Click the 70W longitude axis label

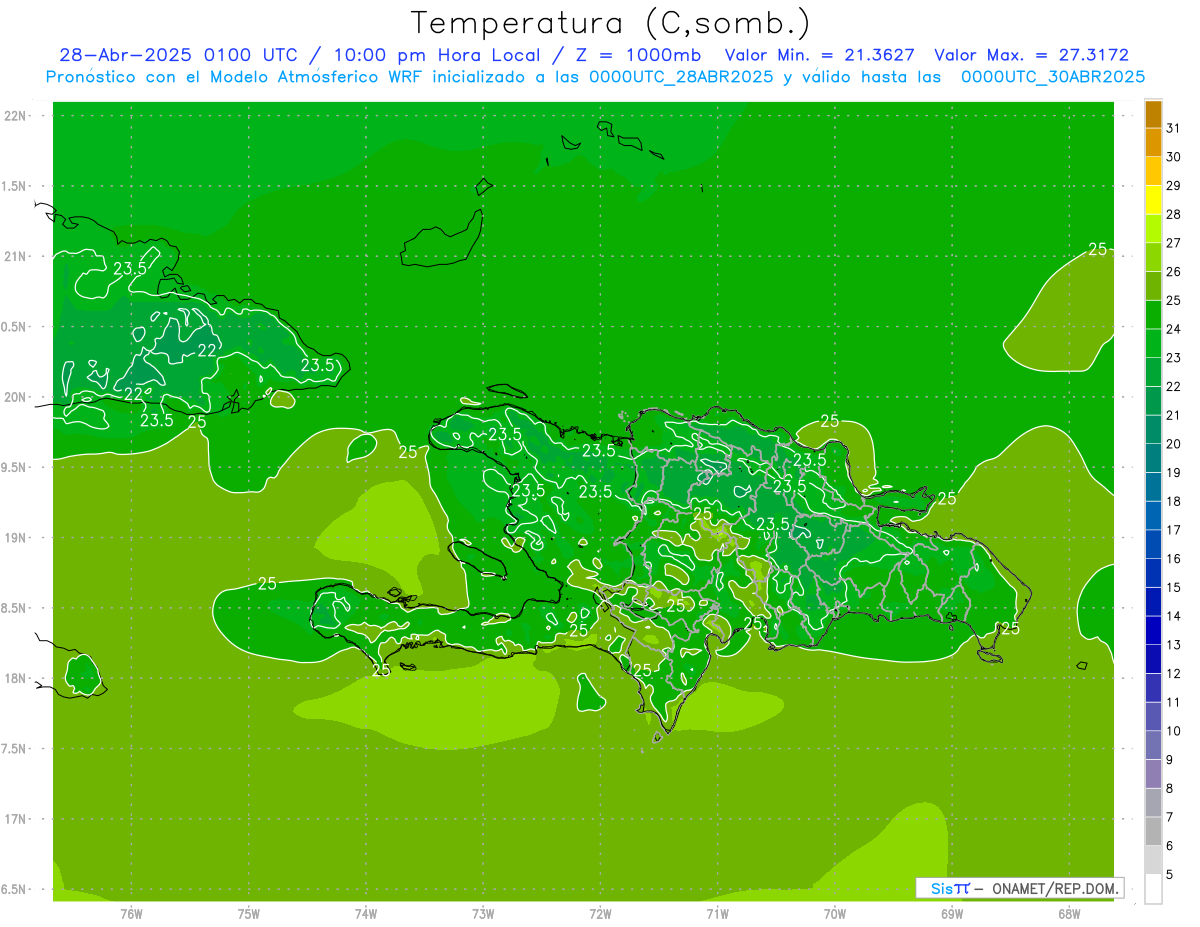click(x=835, y=914)
